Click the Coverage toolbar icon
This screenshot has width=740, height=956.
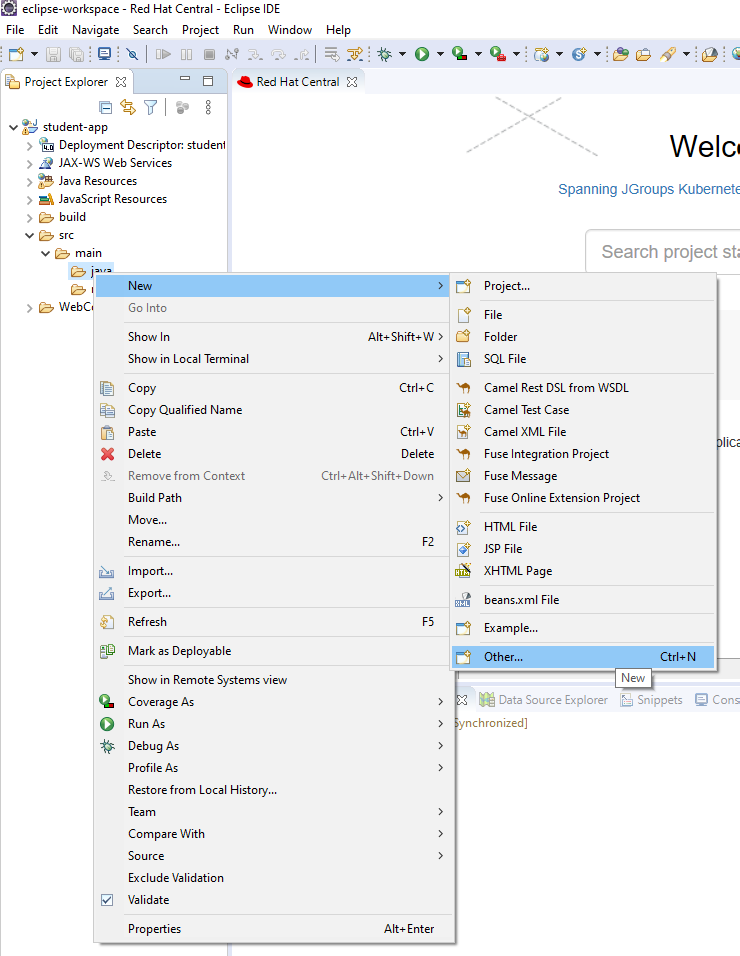tap(460, 54)
